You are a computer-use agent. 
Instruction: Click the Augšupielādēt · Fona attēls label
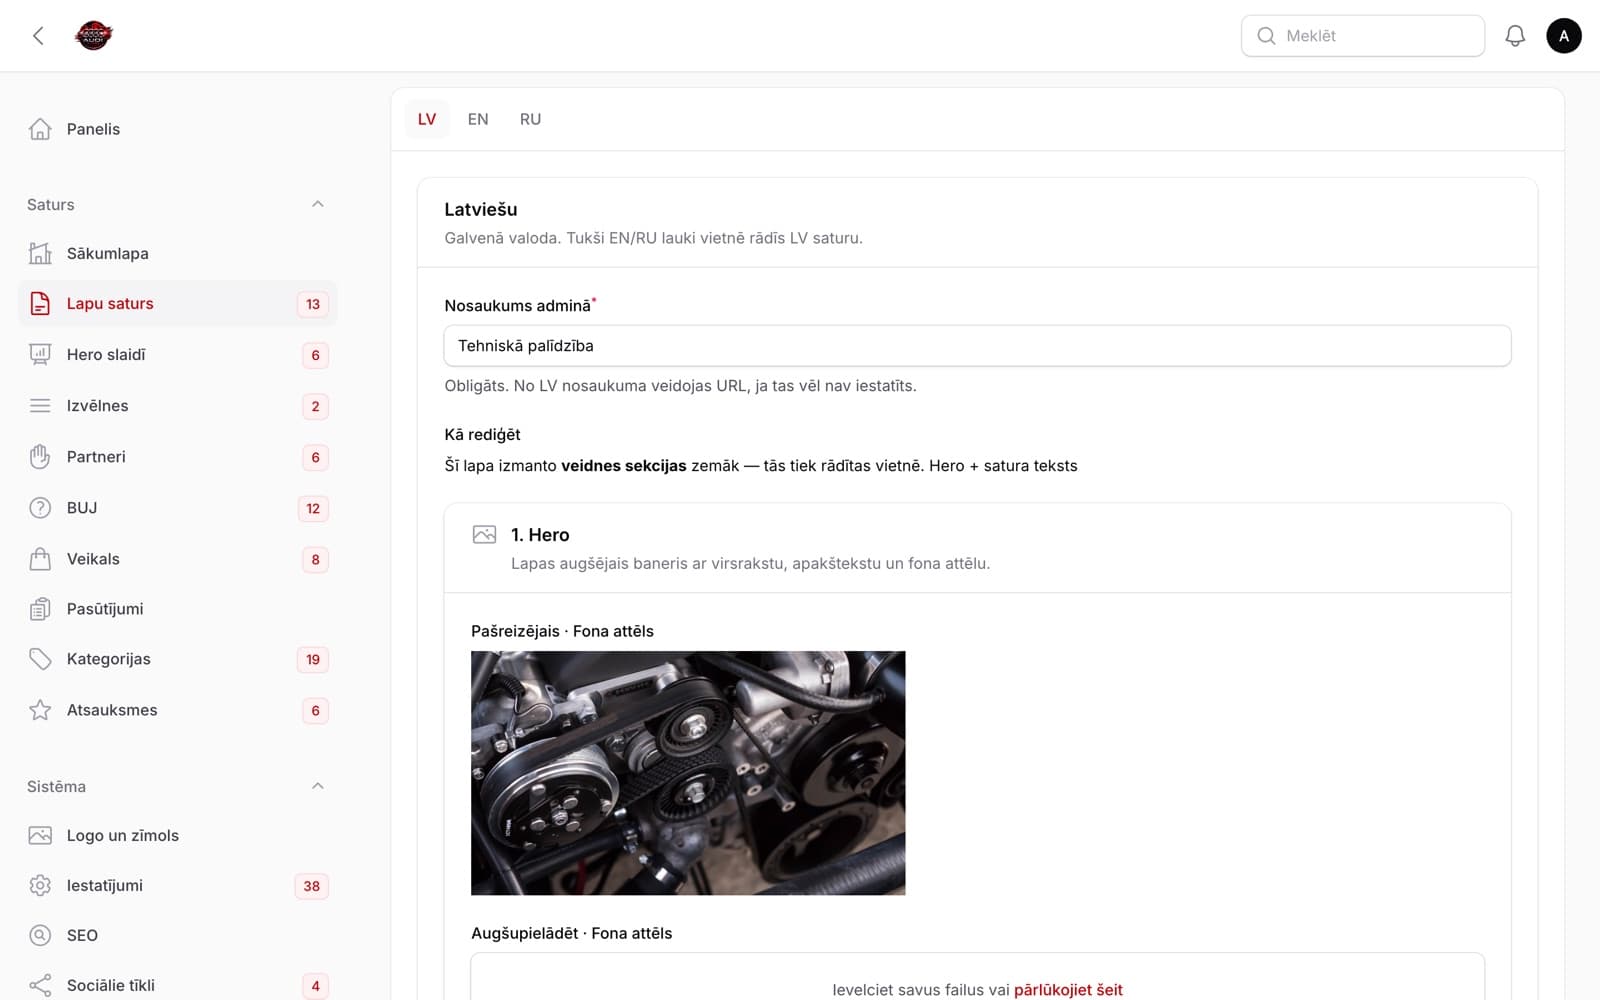[x=571, y=933]
